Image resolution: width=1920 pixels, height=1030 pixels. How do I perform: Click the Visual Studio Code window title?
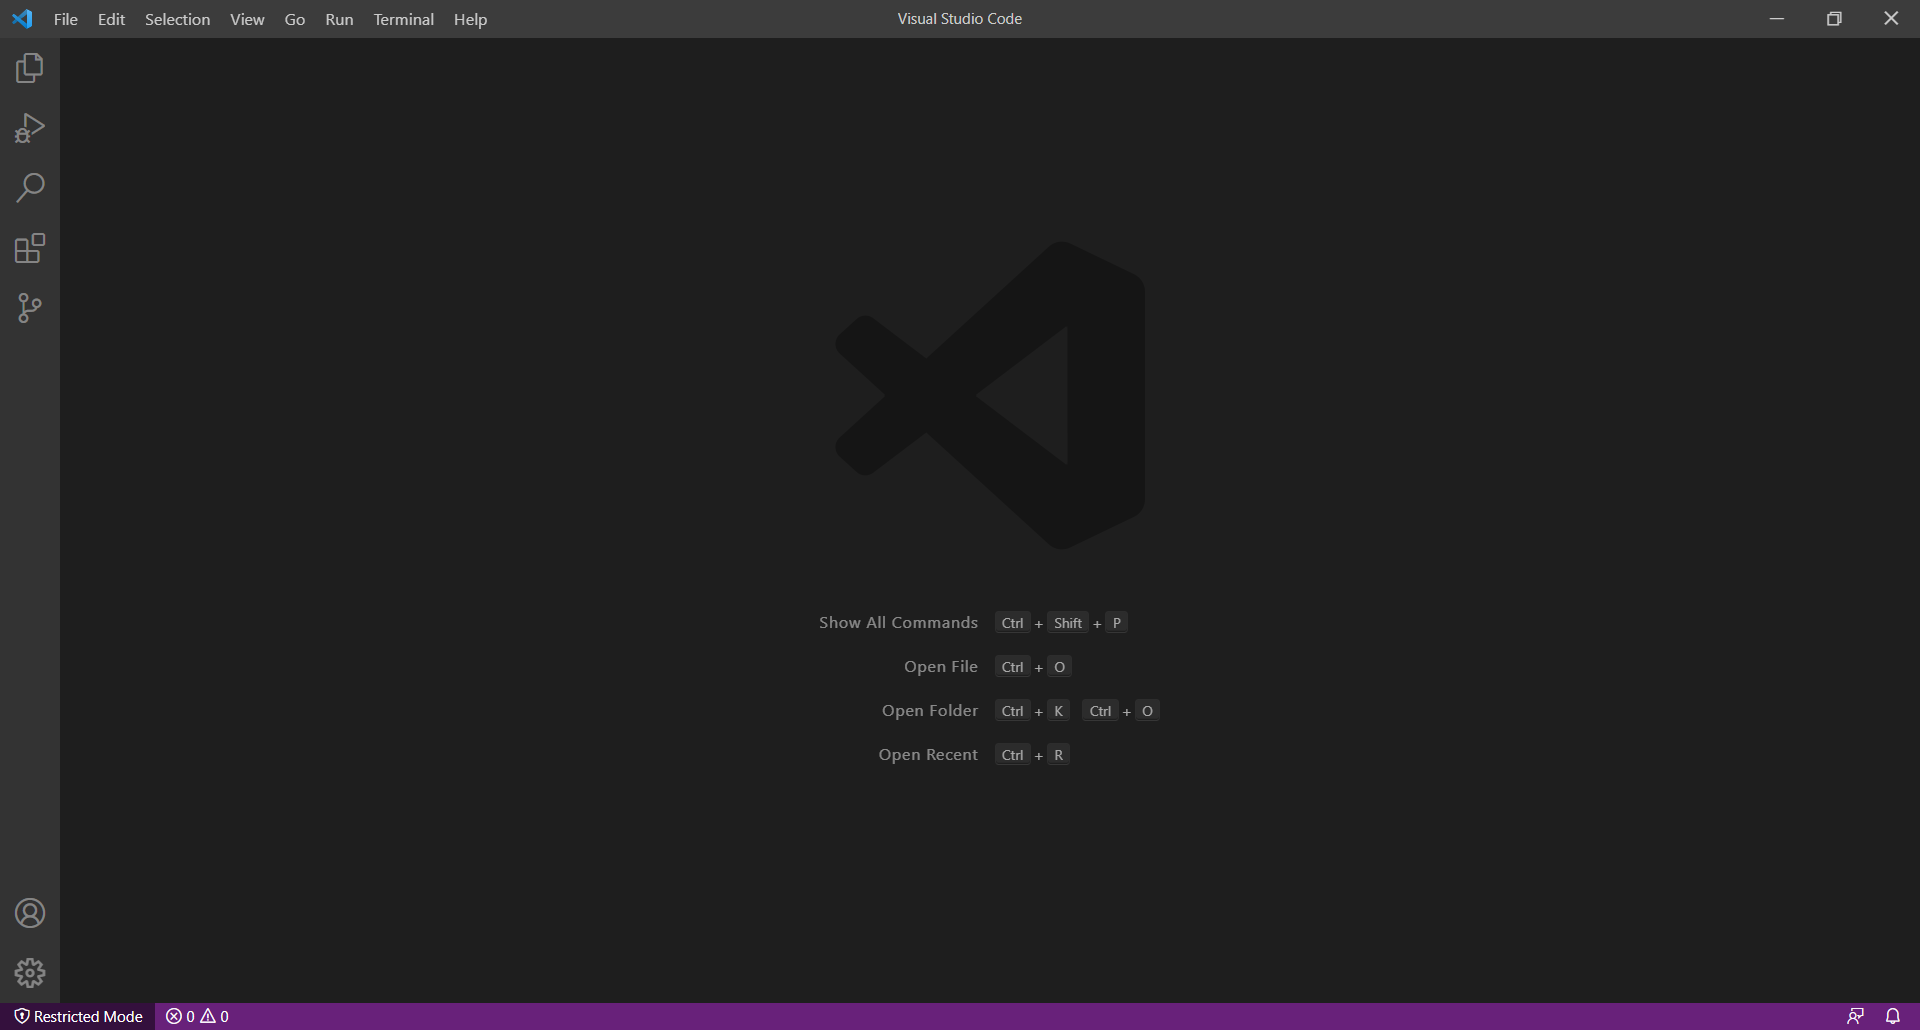click(x=960, y=19)
